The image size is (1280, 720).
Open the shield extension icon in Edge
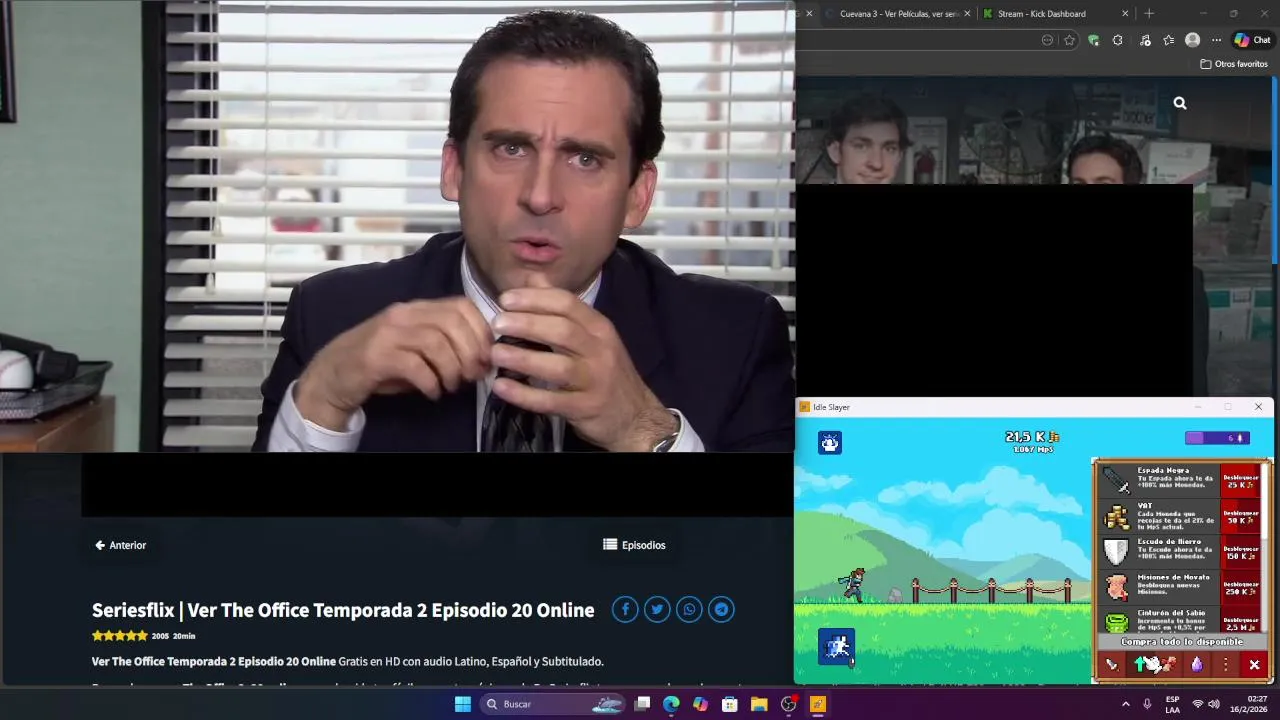[x=1094, y=40]
